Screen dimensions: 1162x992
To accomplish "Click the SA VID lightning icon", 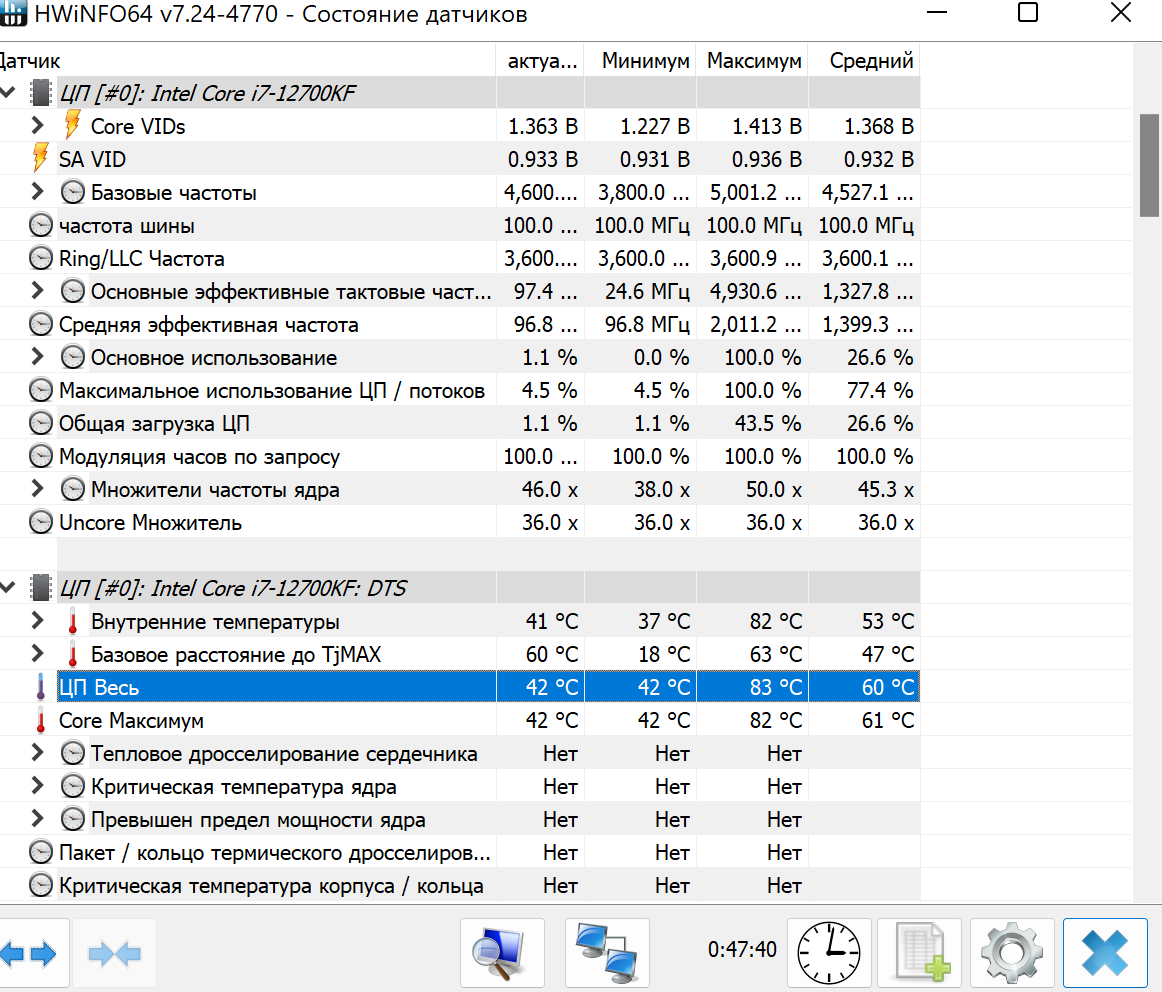I will point(41,159).
